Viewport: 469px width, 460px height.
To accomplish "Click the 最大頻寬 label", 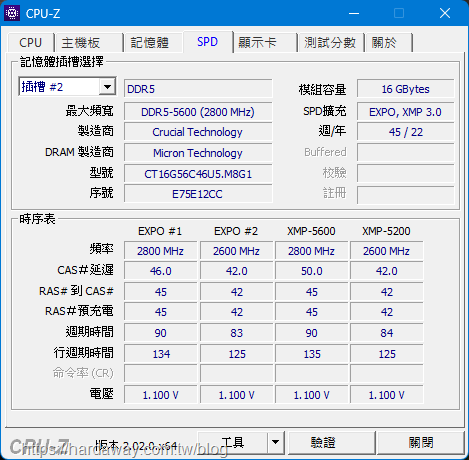I will (89, 111).
